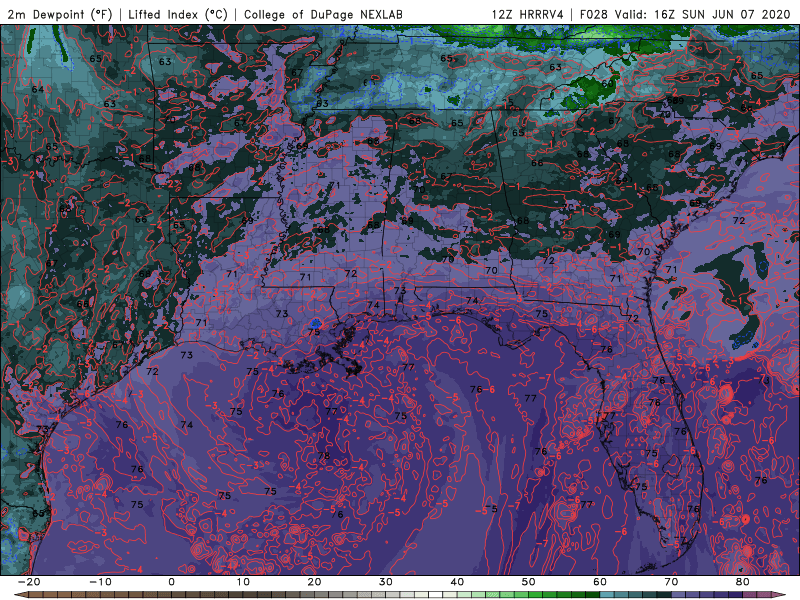Click the 50 tick label on the color scale
The image size is (800, 600).
point(529,582)
